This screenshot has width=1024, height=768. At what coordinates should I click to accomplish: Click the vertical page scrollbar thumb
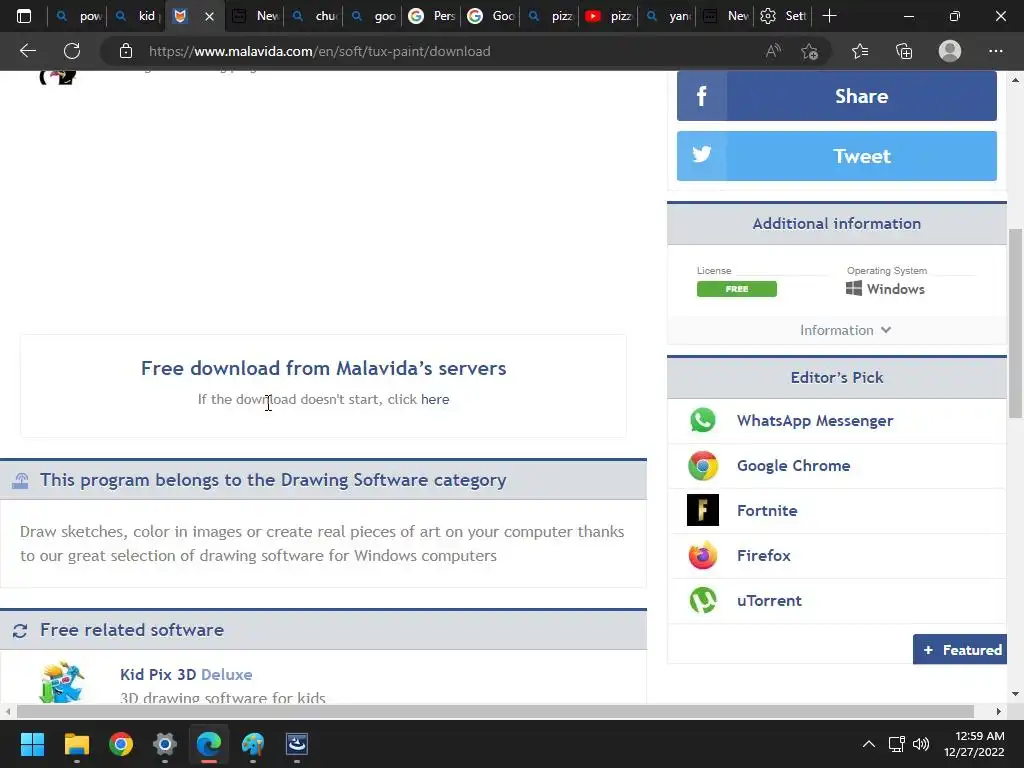(x=1015, y=323)
